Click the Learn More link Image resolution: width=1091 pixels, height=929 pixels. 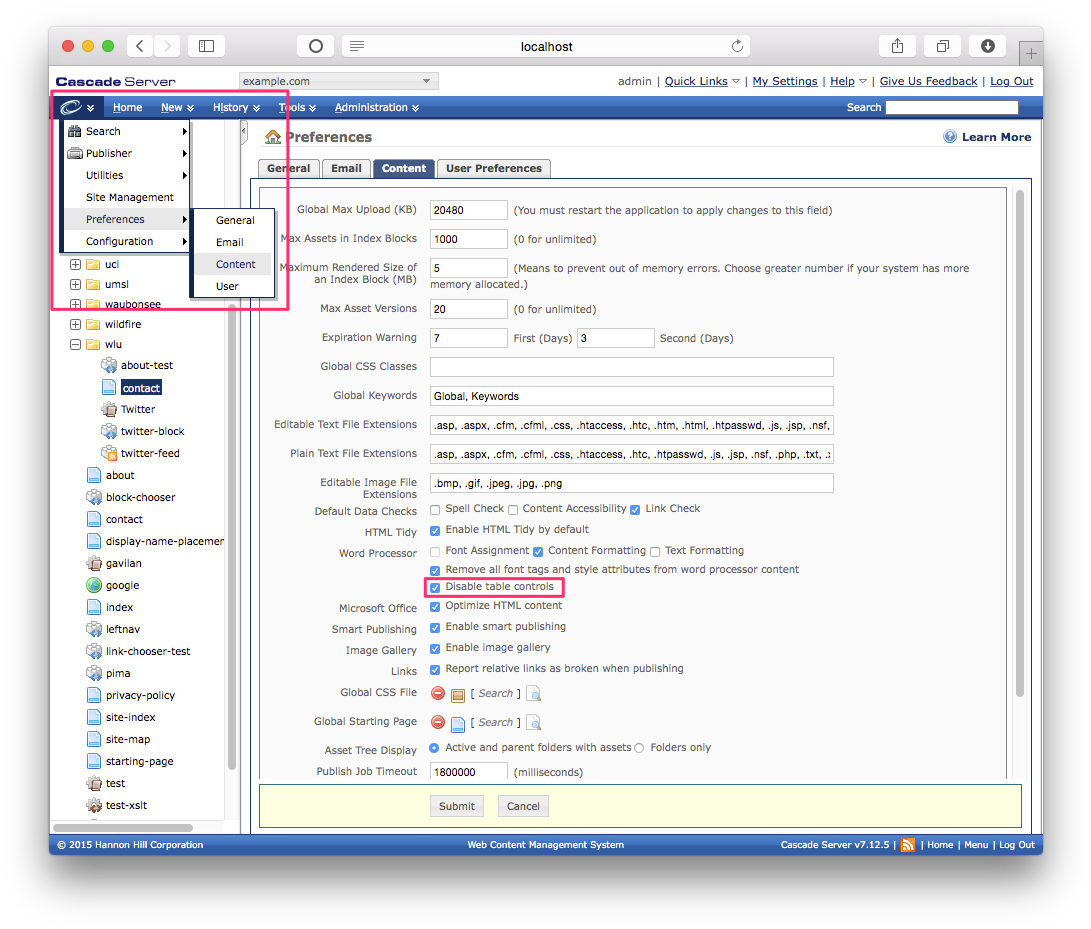996,137
